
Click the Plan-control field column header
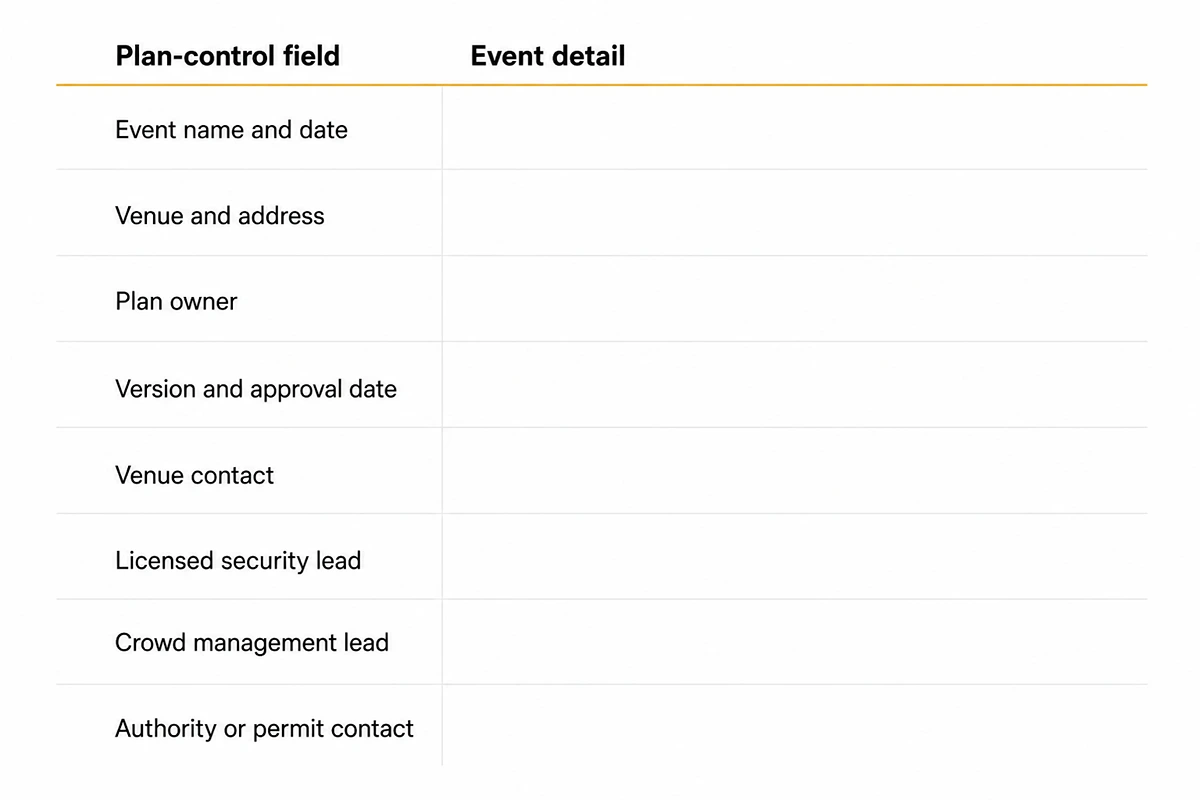tap(227, 56)
